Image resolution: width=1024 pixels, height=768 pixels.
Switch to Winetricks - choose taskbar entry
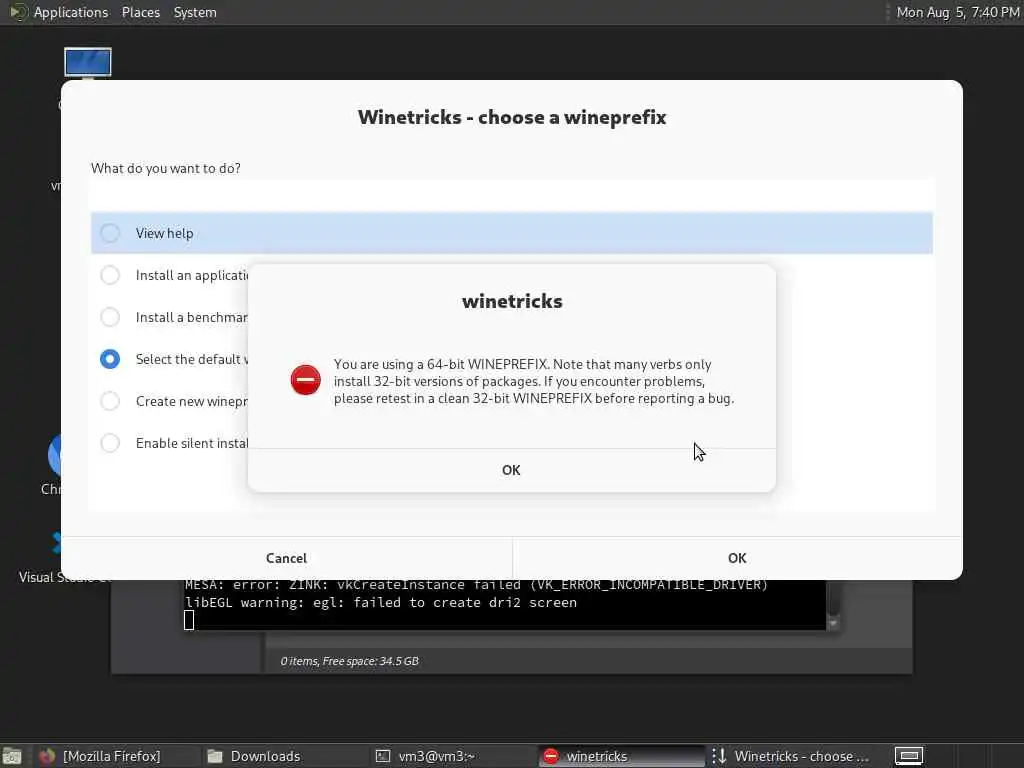tap(791, 756)
